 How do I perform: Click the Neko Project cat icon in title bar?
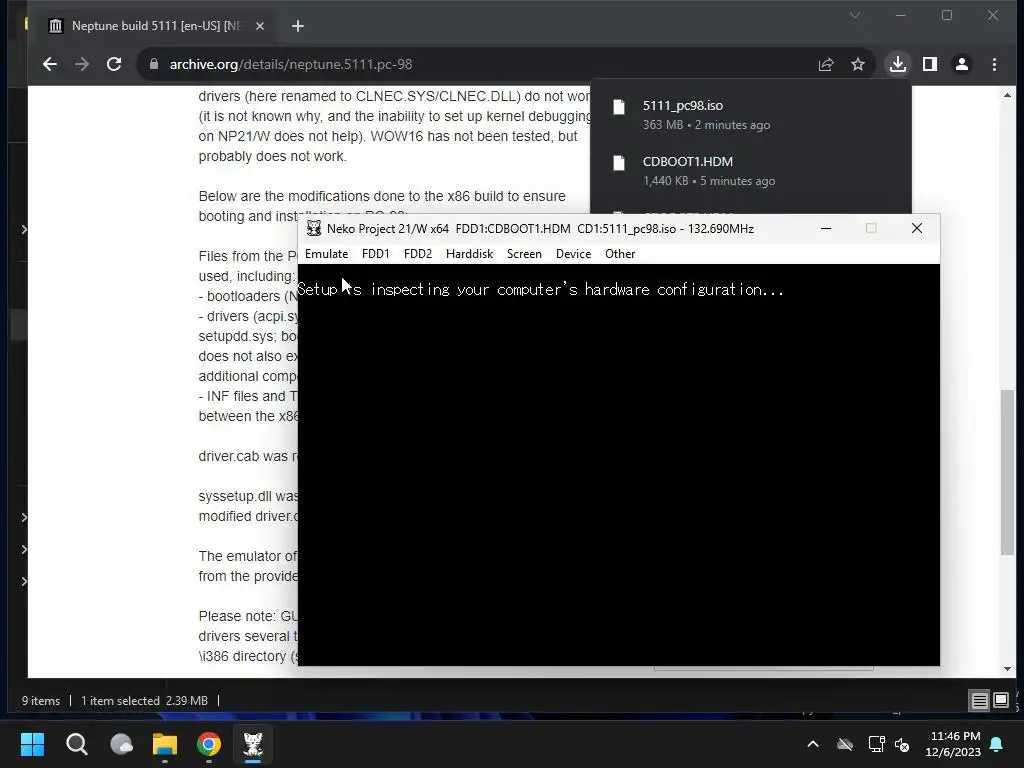(x=314, y=229)
